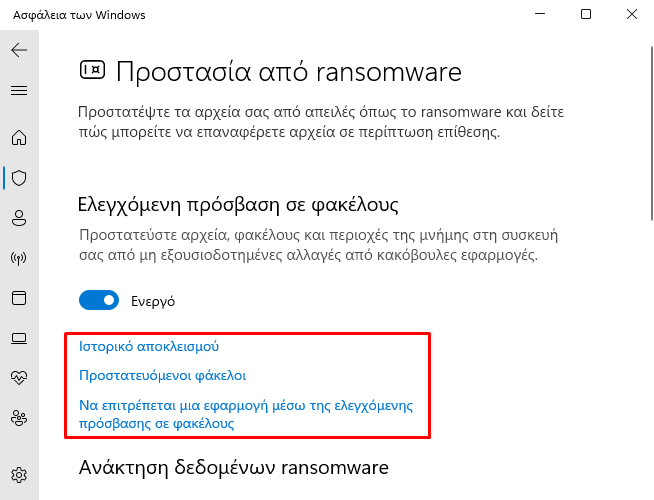Click Να επιτρέπεται μια εφαρμογή link
The height and width of the screenshot is (500, 654).
(x=246, y=414)
